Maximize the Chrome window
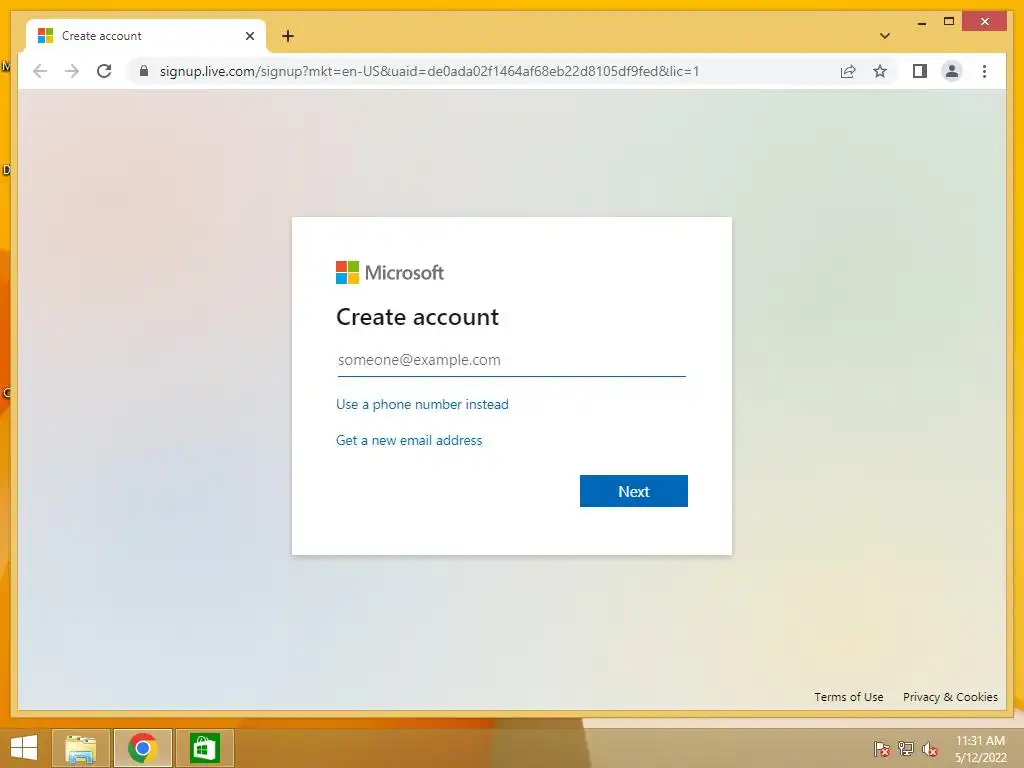Screen dimensions: 1024x768 click(x=949, y=22)
